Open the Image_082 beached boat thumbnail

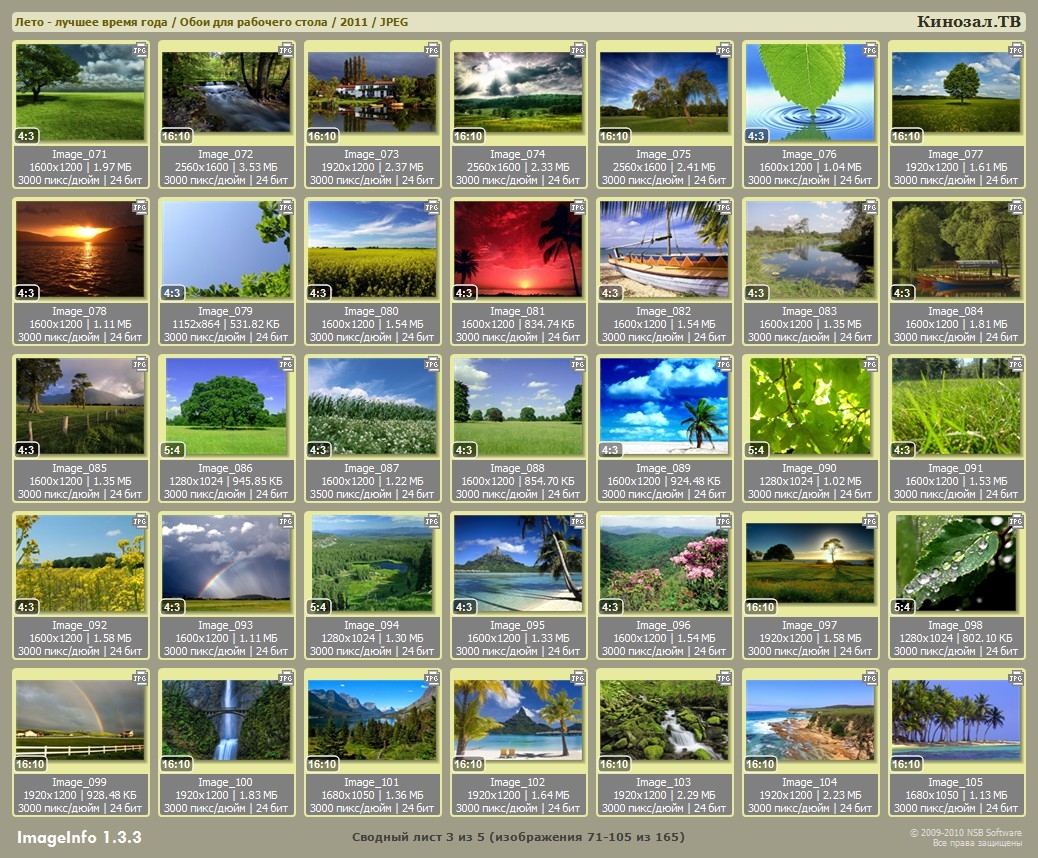coord(664,250)
